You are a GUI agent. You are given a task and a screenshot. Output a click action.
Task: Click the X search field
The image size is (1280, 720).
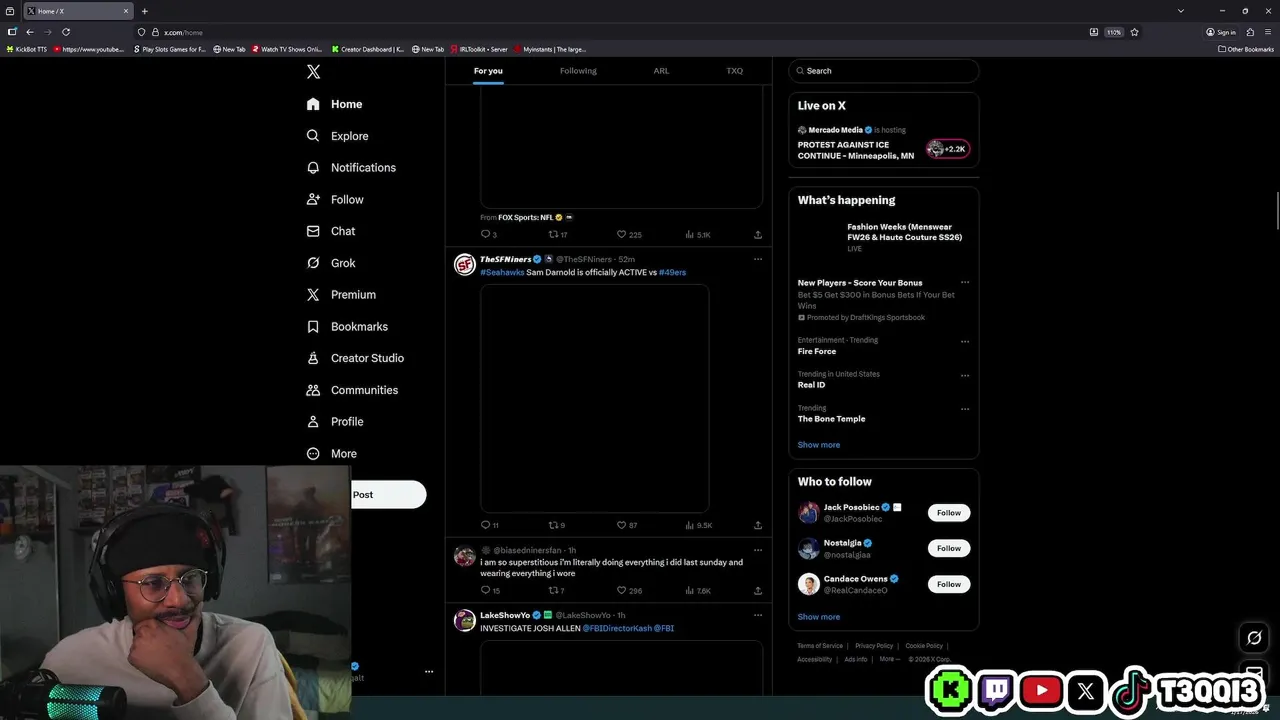(884, 71)
